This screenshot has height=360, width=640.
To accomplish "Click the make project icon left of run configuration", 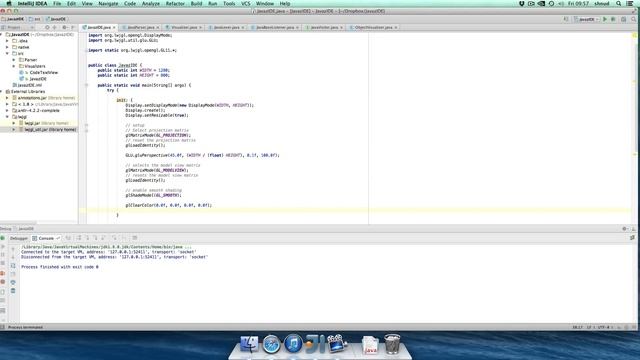I will pos(566,19).
